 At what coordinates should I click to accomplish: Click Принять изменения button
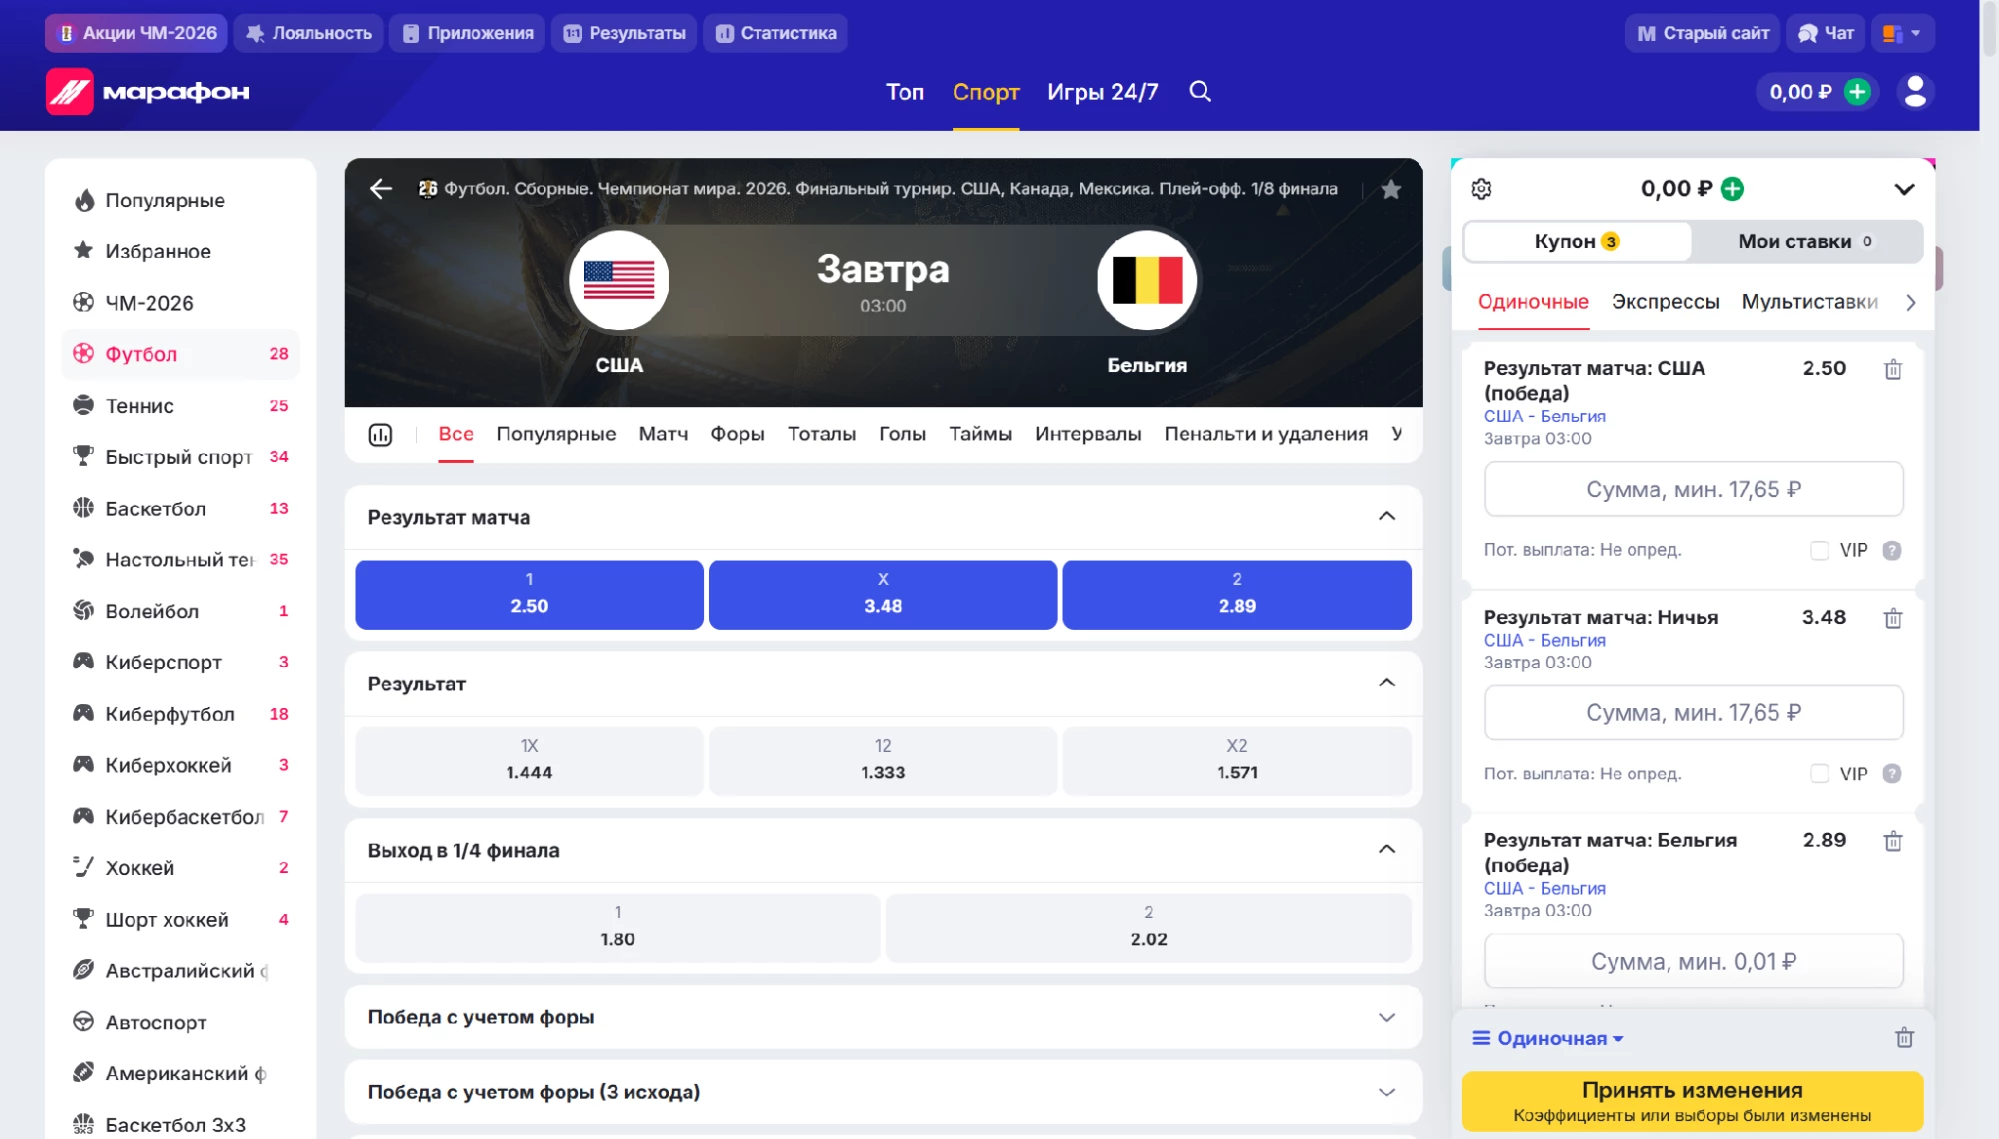[1692, 1101]
